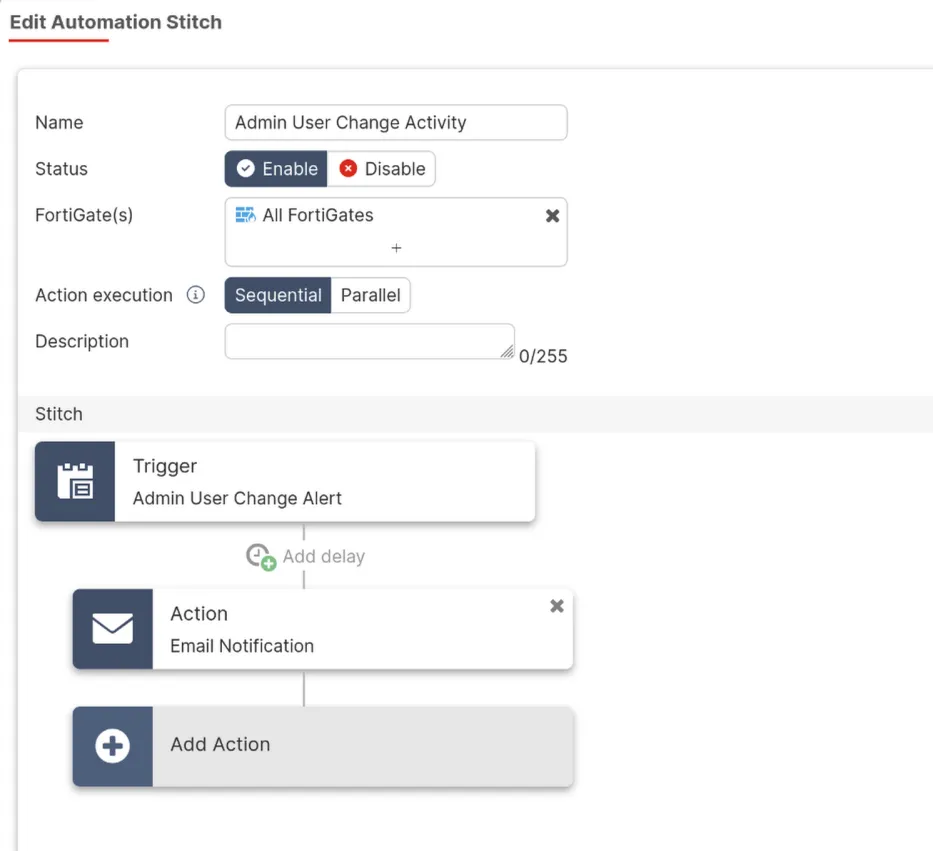The image size is (933, 851).
Task: Open the Action execution info tooltip
Action: point(196,295)
